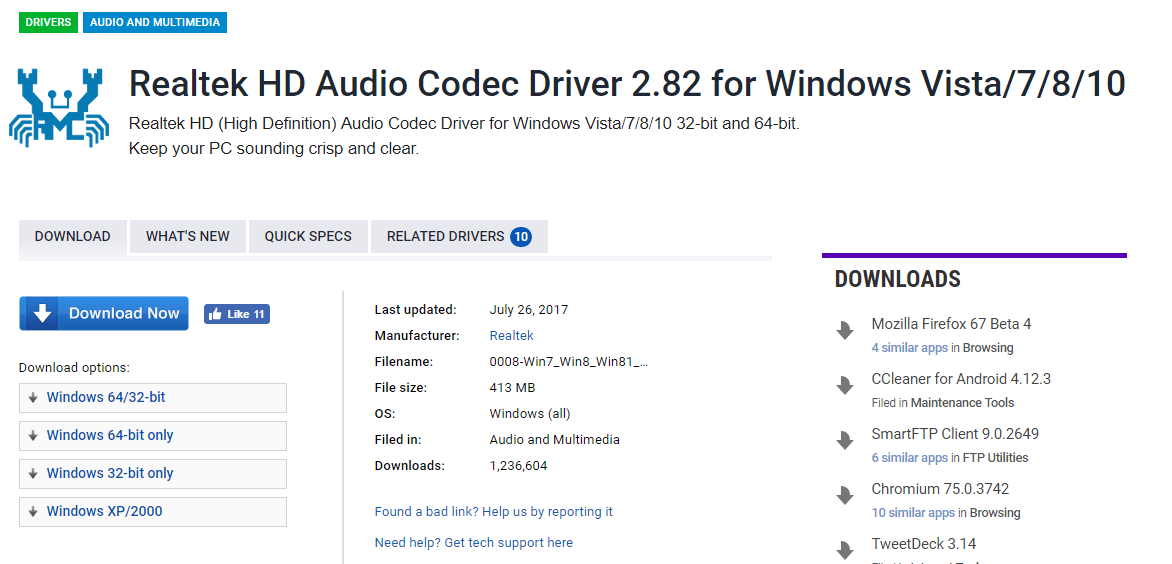
Task: Report a bad link via 'Found a bad link' text
Action: pos(493,512)
